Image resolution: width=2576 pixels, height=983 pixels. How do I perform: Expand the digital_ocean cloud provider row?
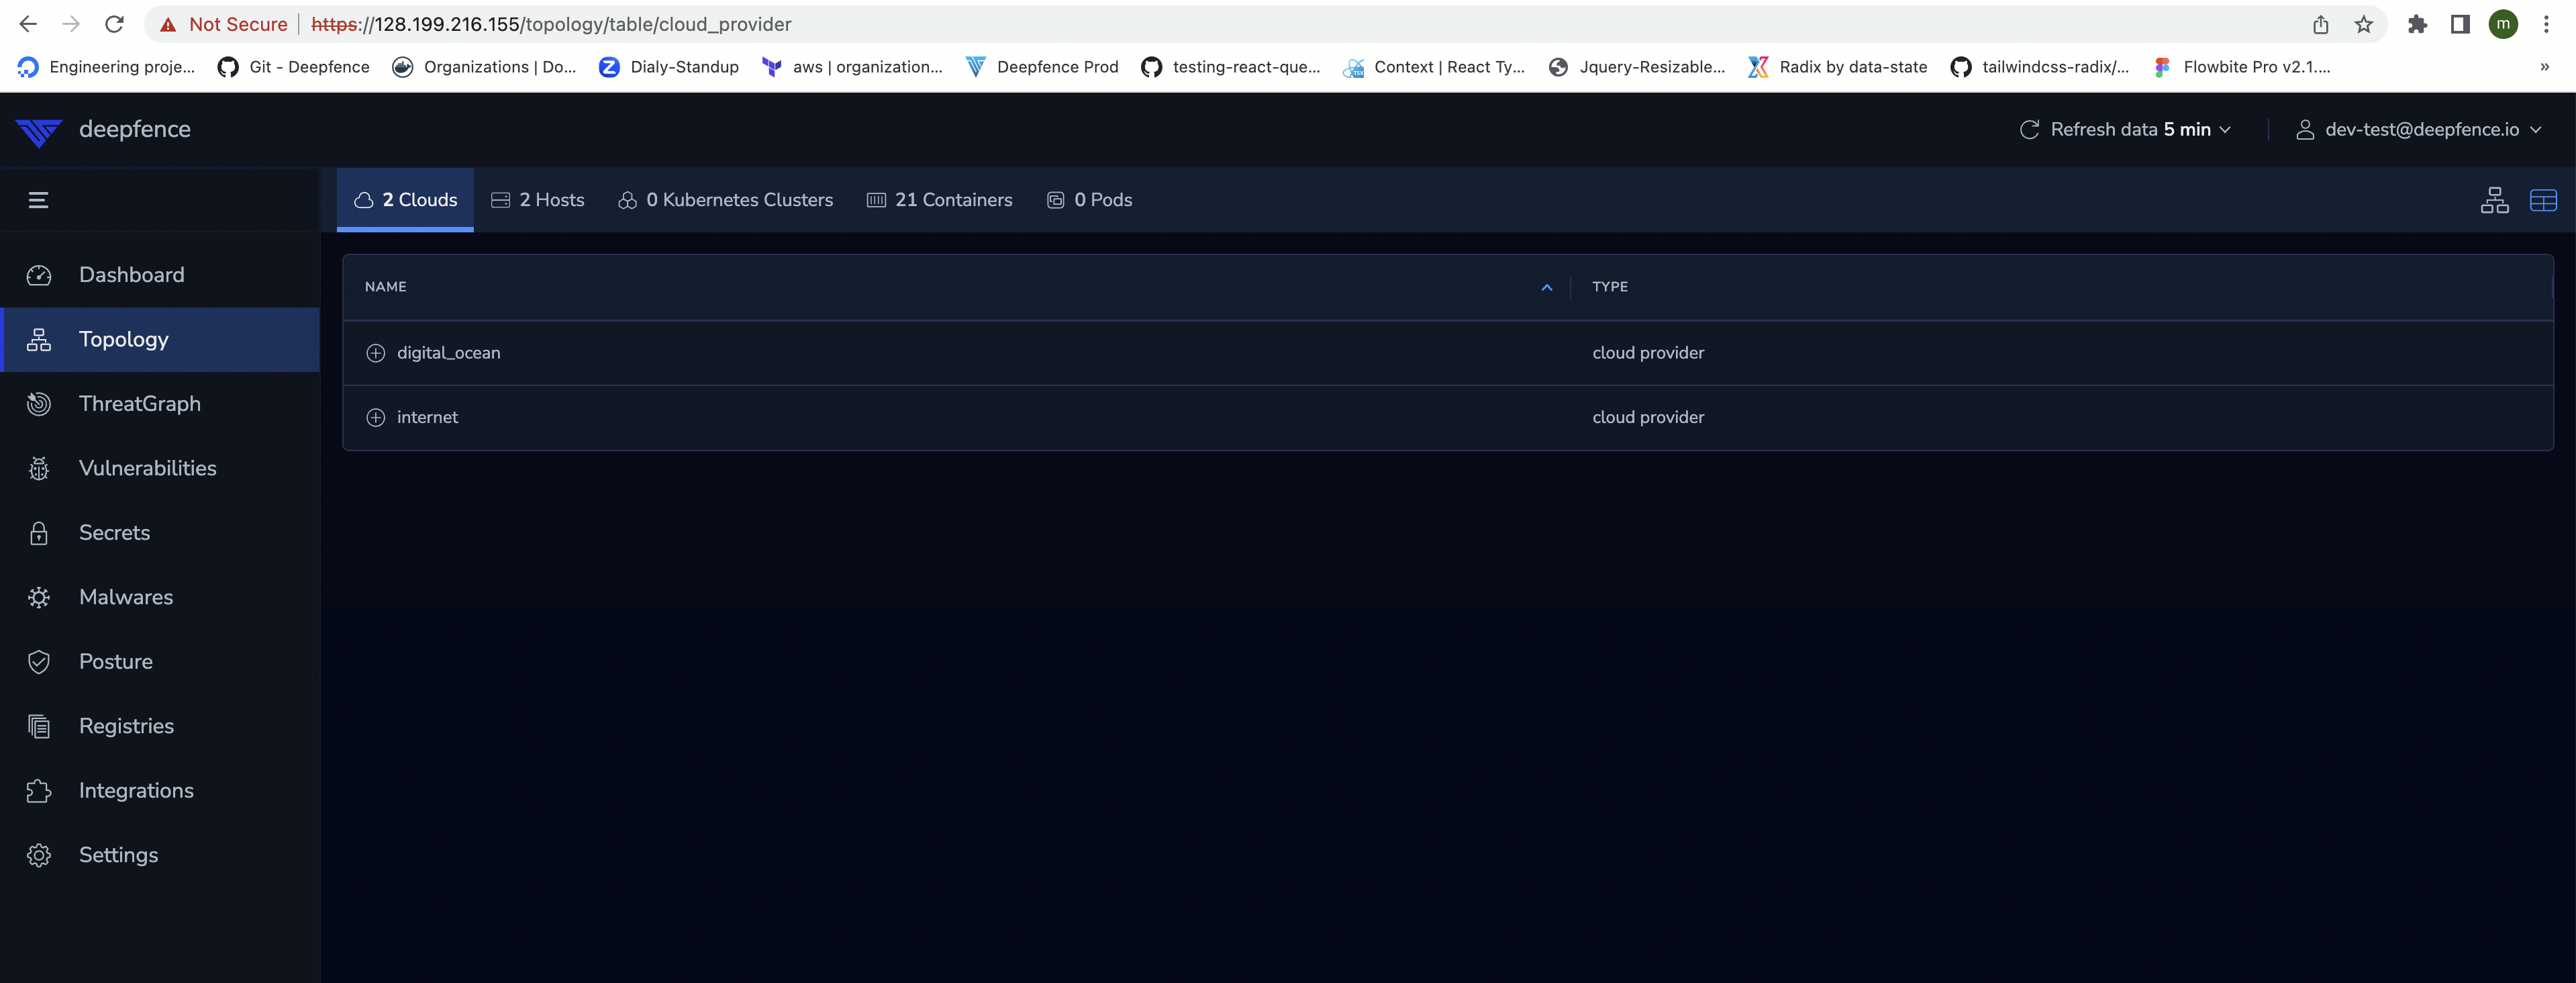(376, 352)
